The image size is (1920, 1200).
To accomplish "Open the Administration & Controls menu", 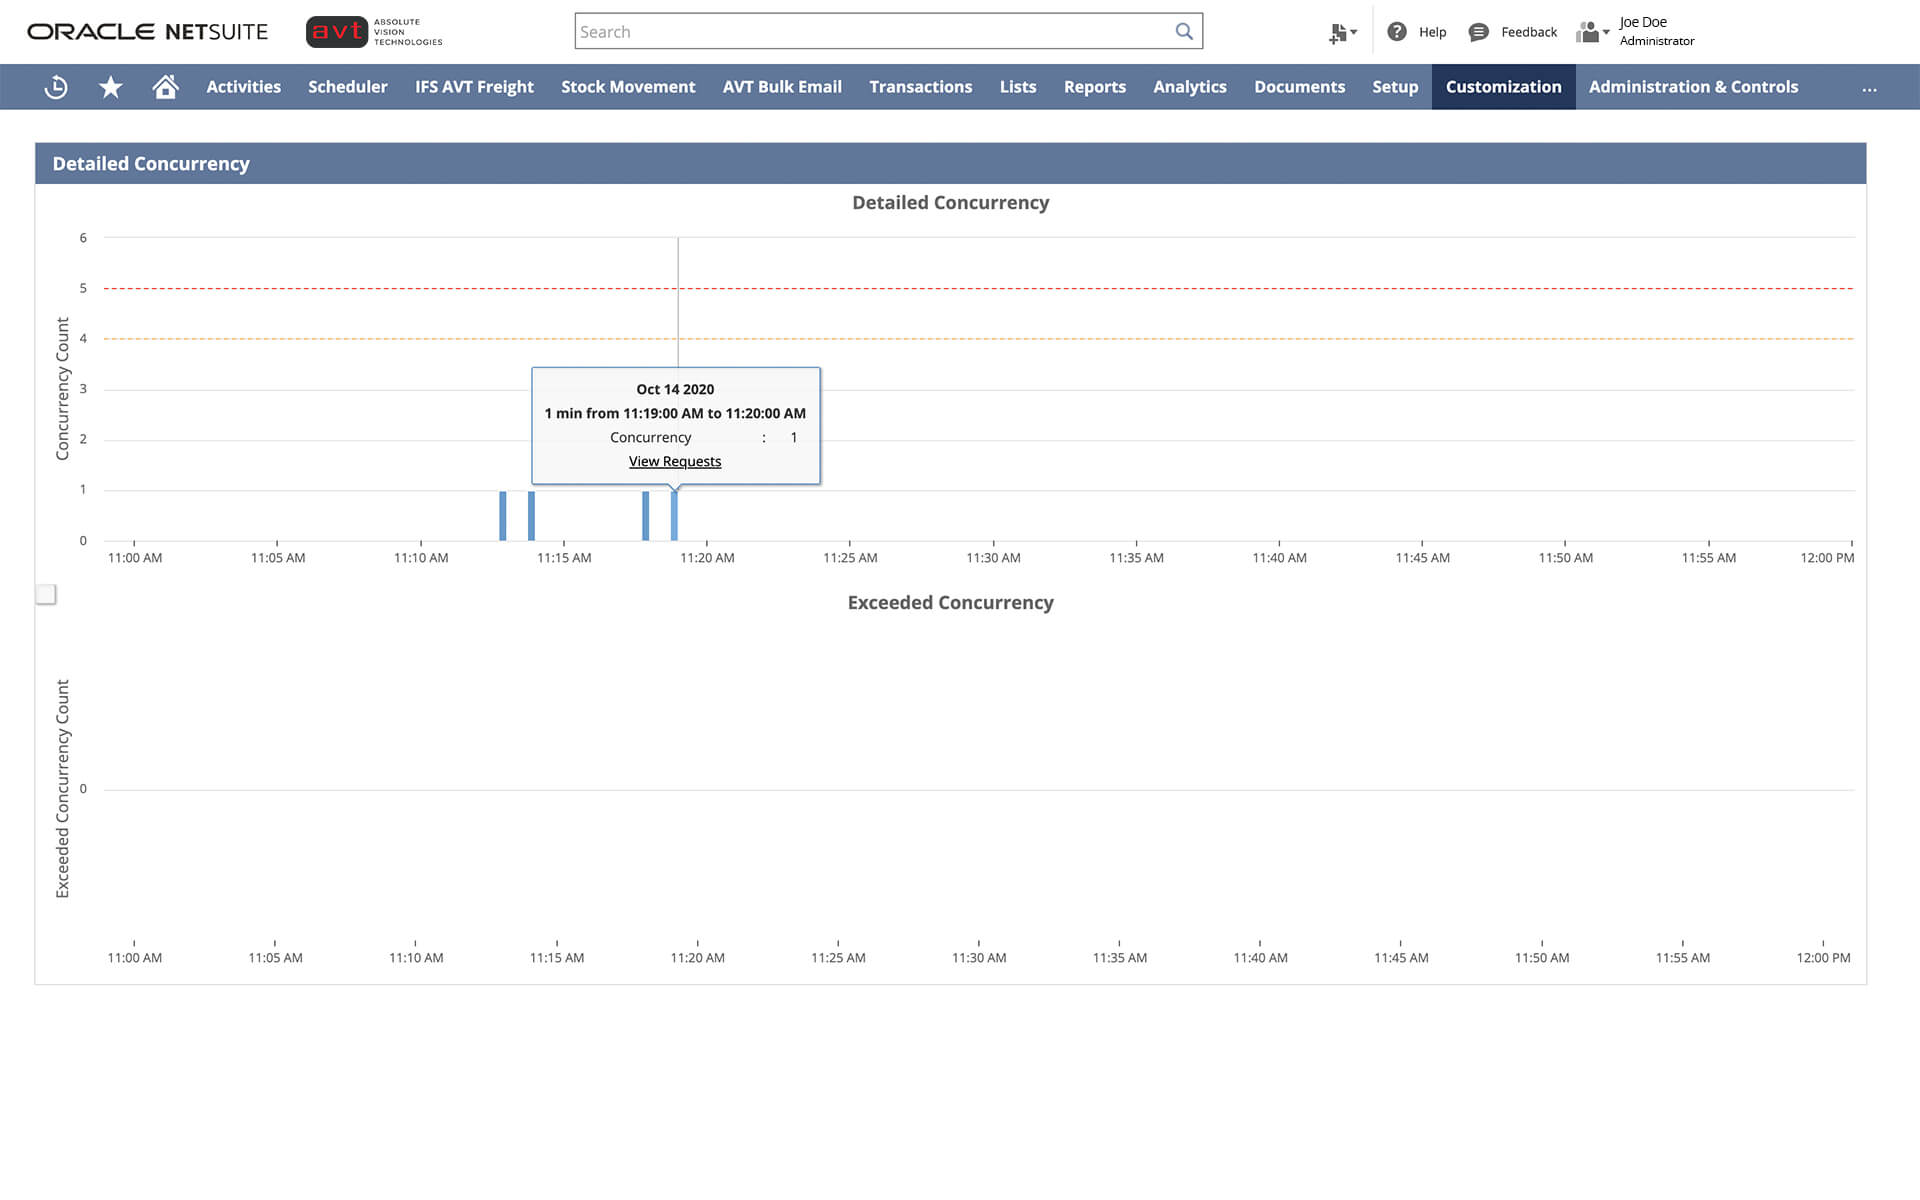I will pyautogui.click(x=1693, y=87).
